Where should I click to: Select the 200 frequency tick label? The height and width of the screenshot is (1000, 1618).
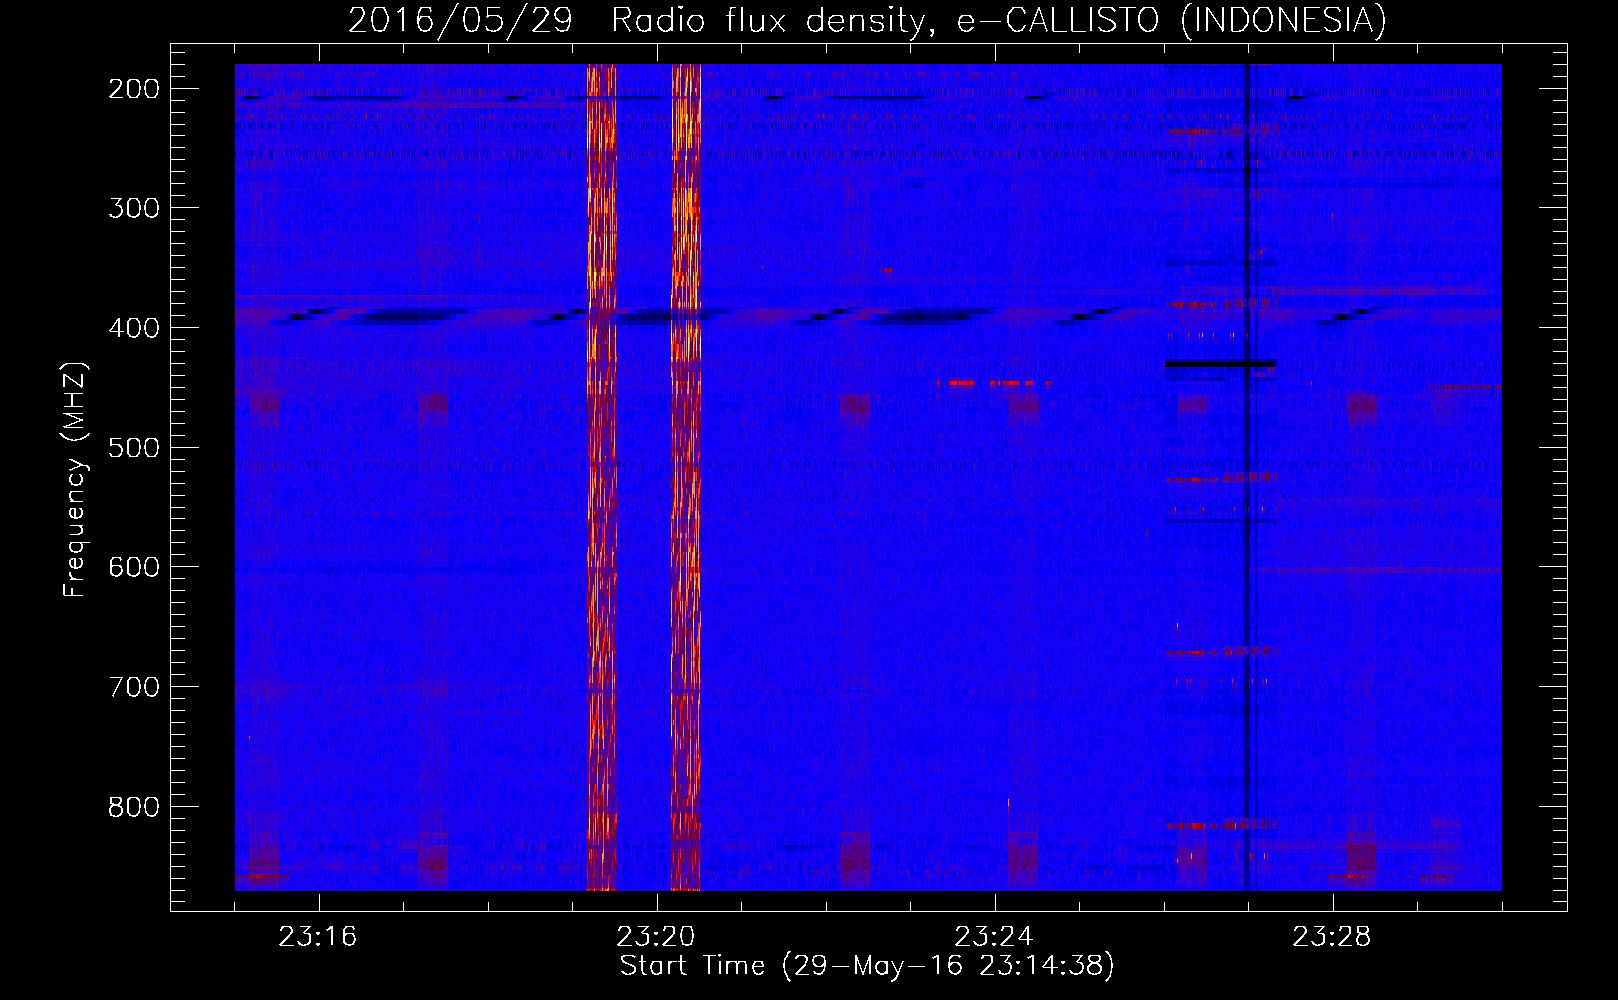pyautogui.click(x=134, y=89)
